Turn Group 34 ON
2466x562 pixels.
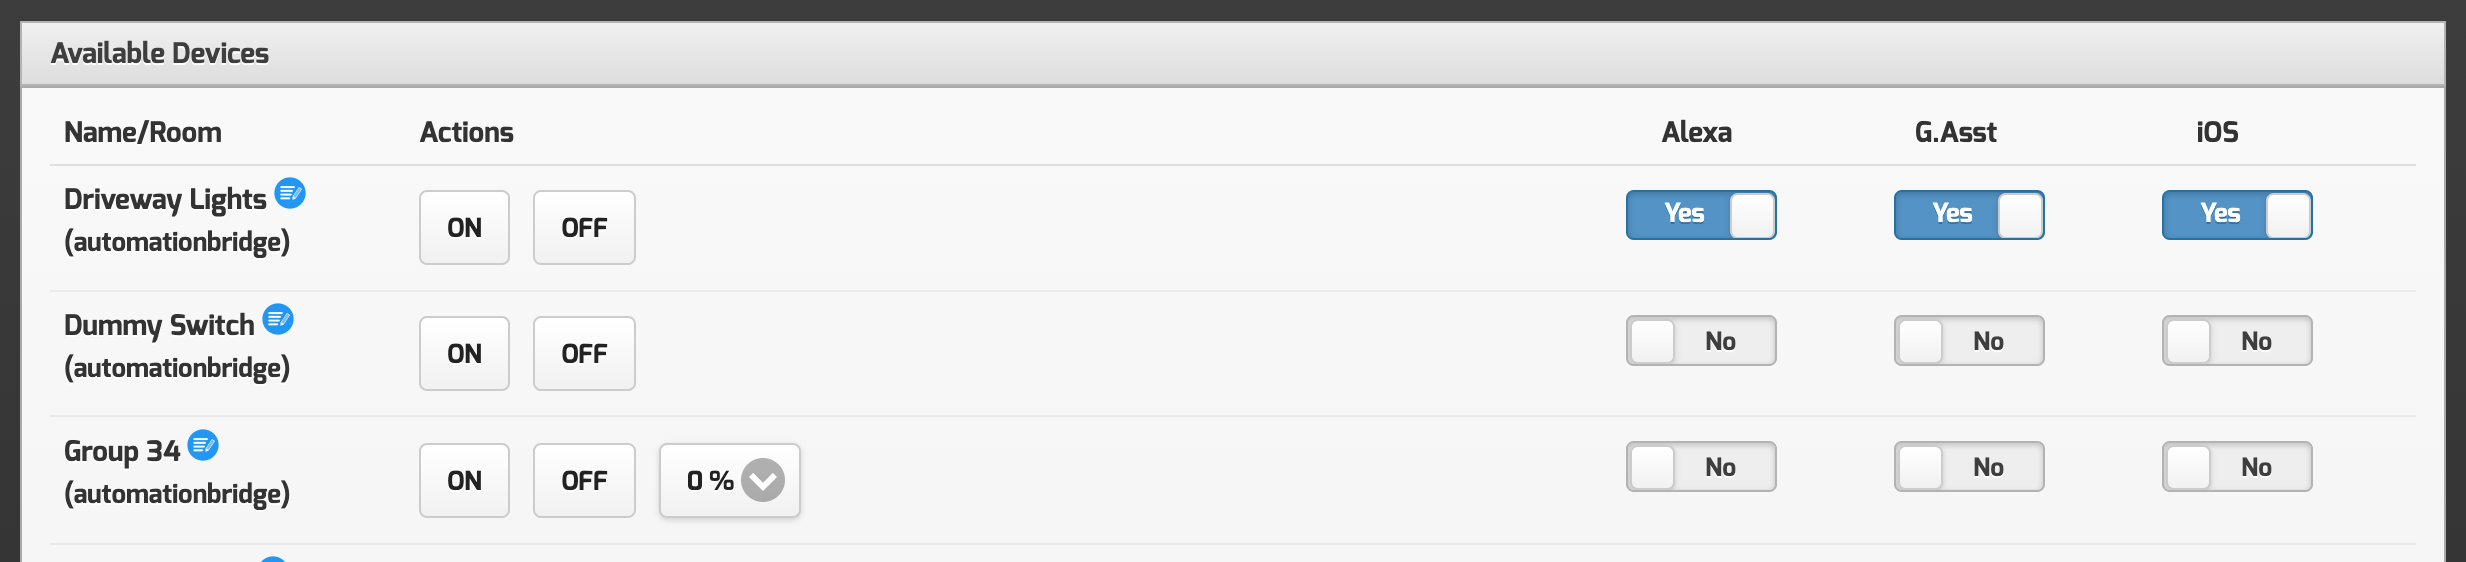tap(464, 481)
